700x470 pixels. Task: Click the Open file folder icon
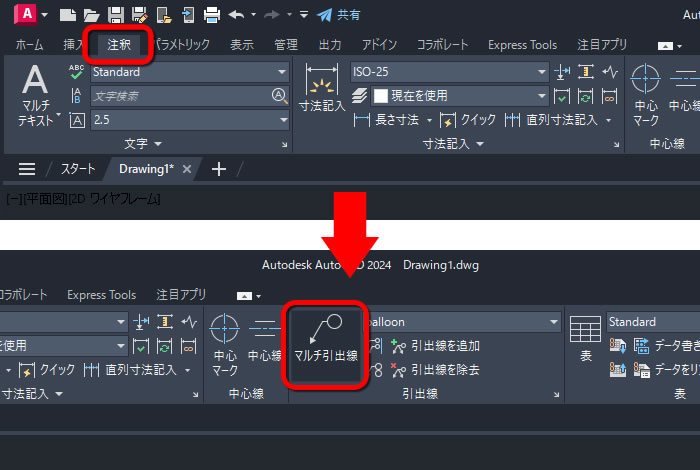coord(92,15)
